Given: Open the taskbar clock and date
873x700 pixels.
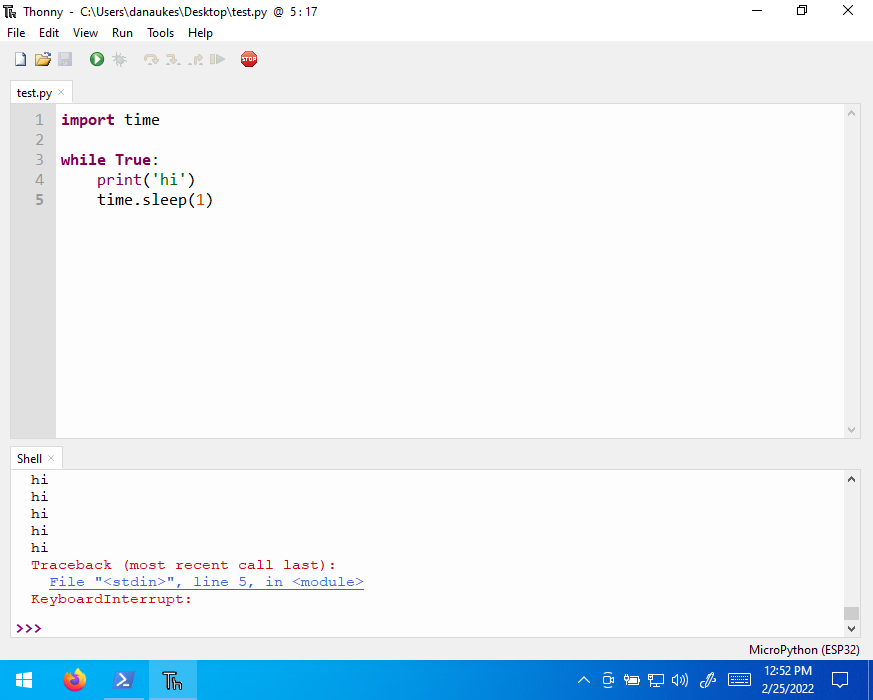Looking at the screenshot, I should pos(787,680).
